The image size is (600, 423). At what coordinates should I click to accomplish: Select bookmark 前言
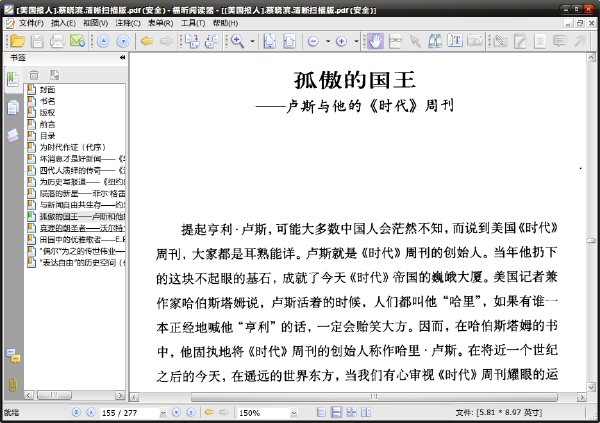pos(47,124)
